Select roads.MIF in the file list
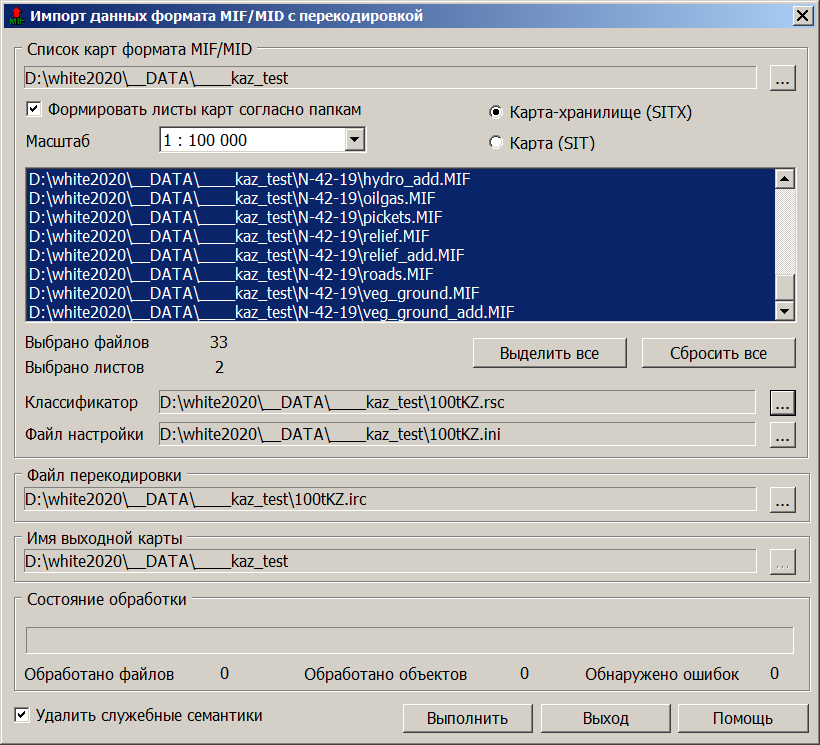The width and height of the screenshot is (820, 745). 230,274
